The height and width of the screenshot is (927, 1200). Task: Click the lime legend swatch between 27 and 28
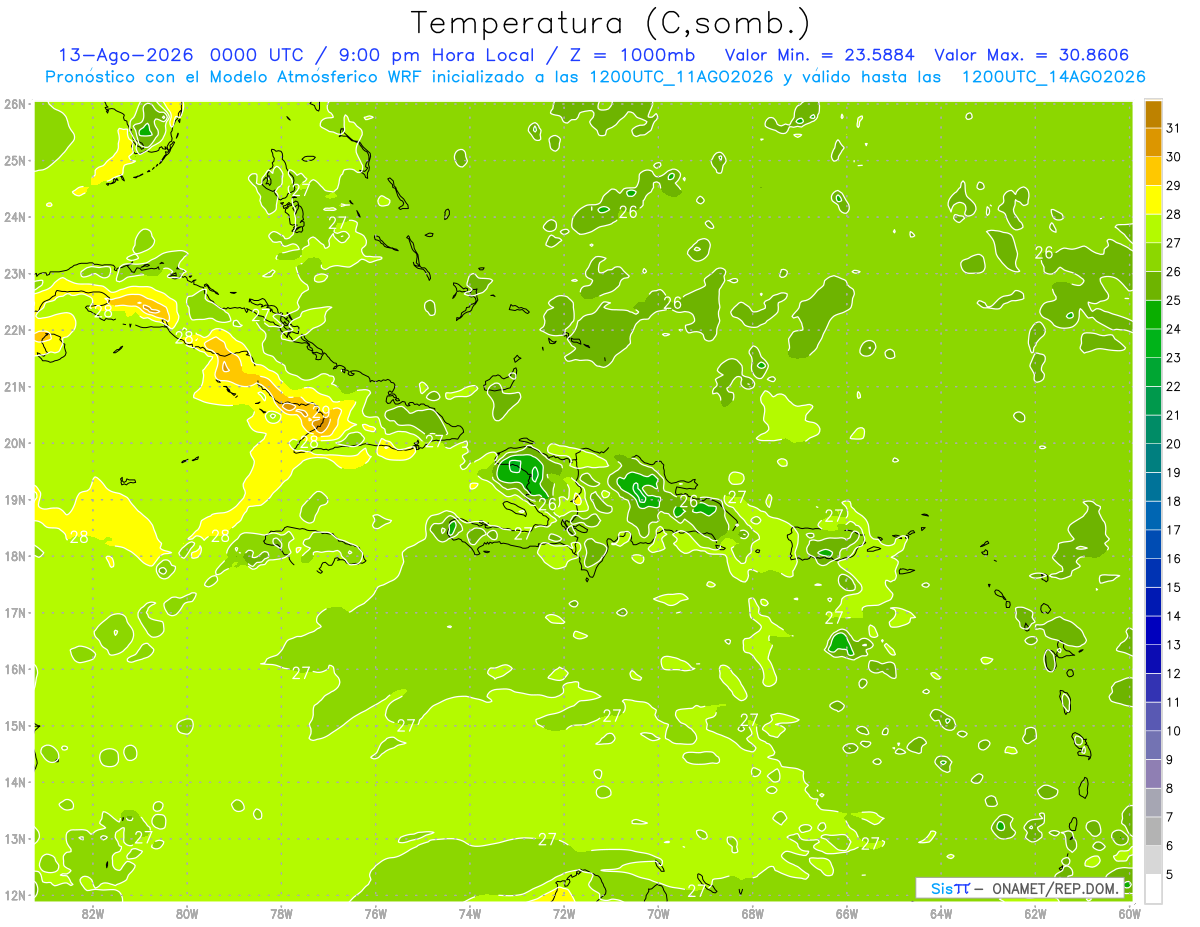[x=1153, y=227]
